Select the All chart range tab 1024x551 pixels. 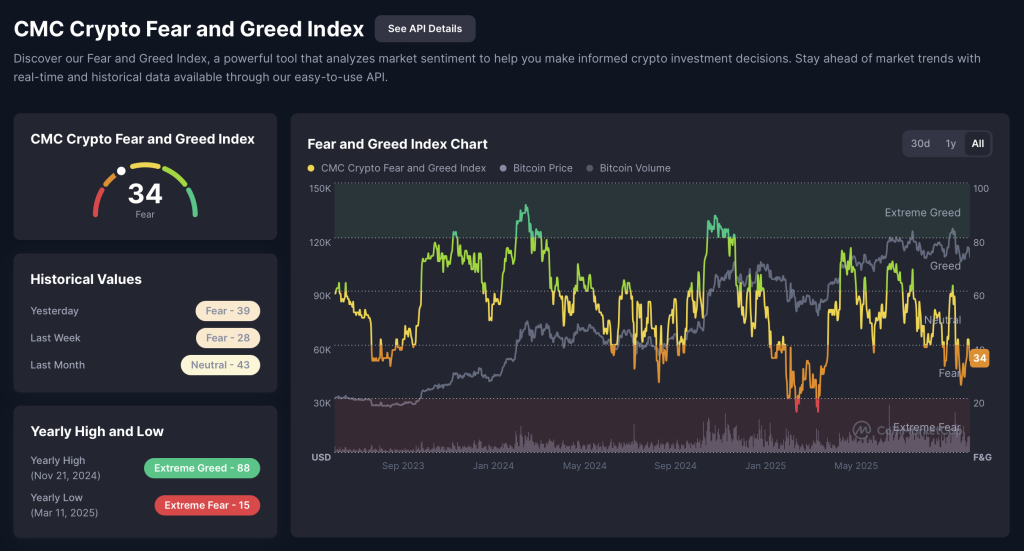(x=978, y=144)
